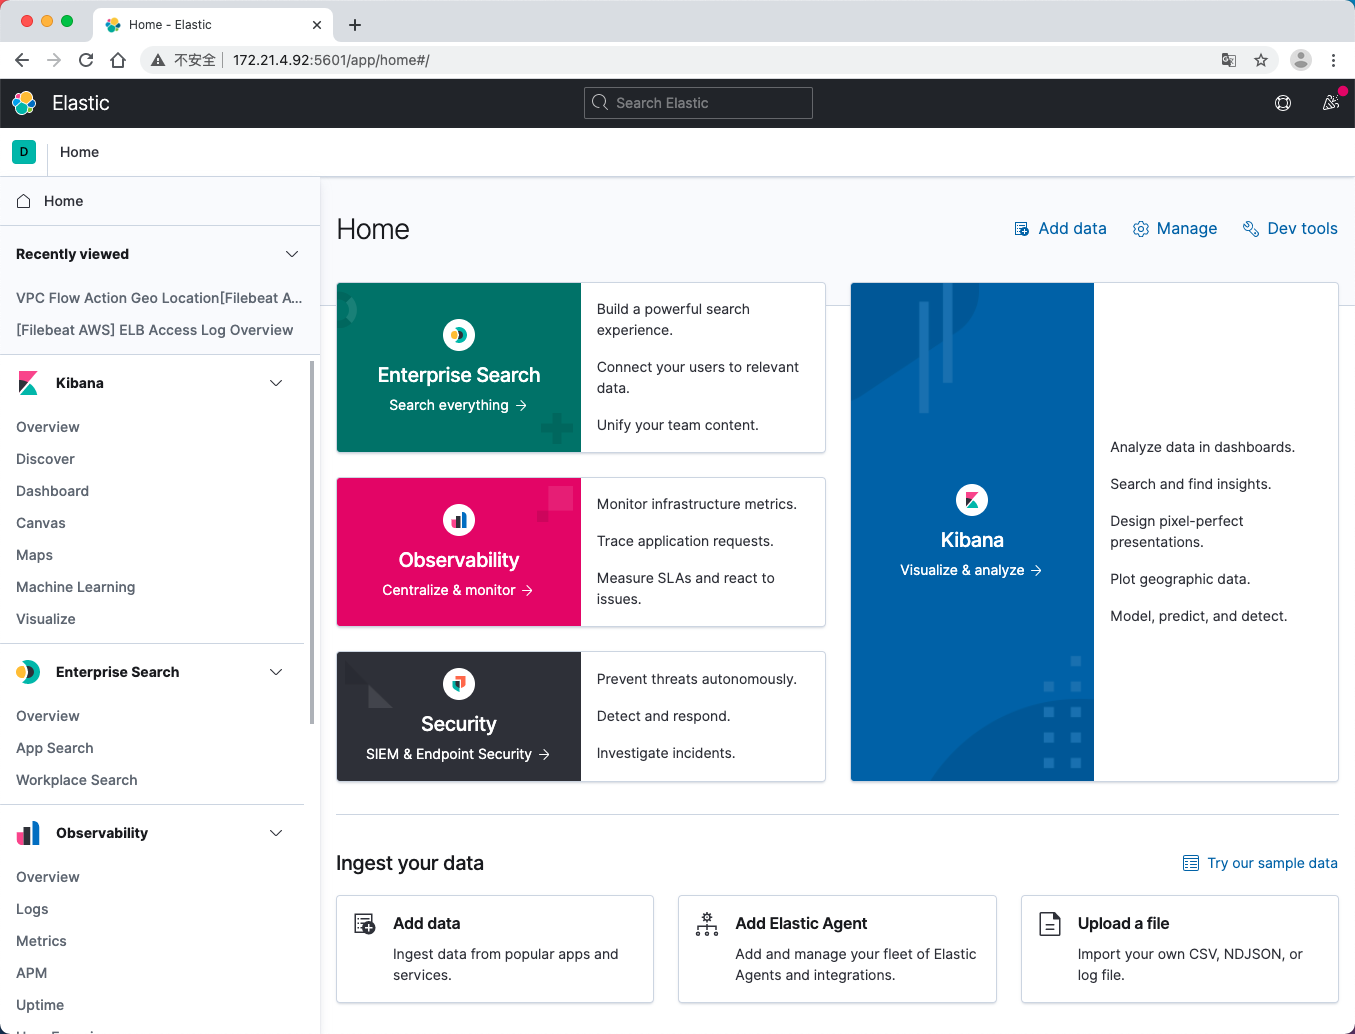Viewport: 1355px width, 1034px height.
Task: Open Discover in Kibana menu
Action: tap(45, 459)
